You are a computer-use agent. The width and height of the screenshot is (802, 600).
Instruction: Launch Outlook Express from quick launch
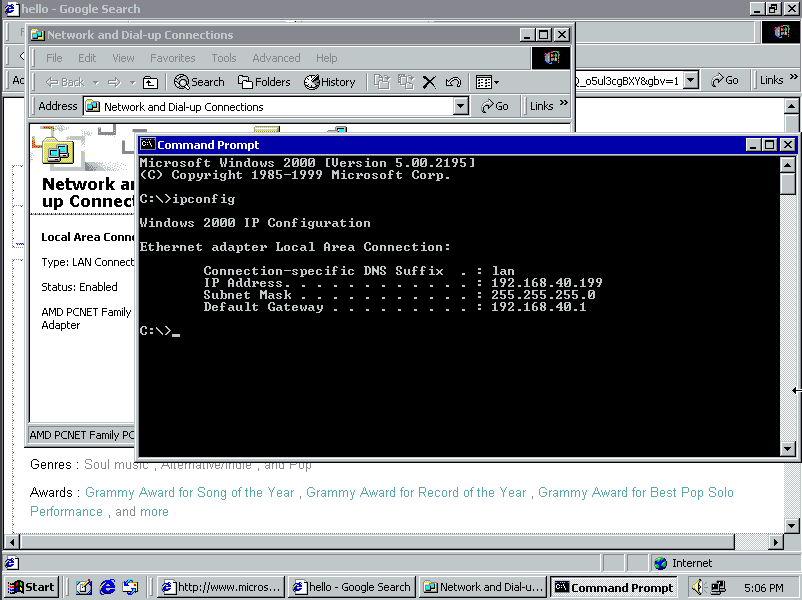tap(130, 587)
